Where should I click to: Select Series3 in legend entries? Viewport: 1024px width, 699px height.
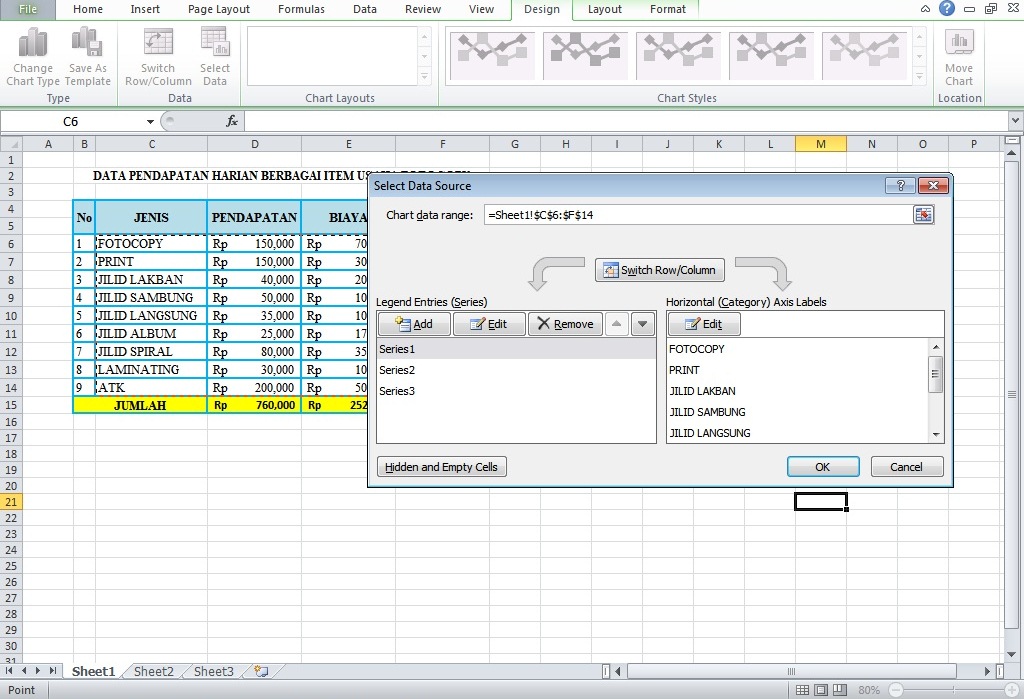[x=516, y=391]
